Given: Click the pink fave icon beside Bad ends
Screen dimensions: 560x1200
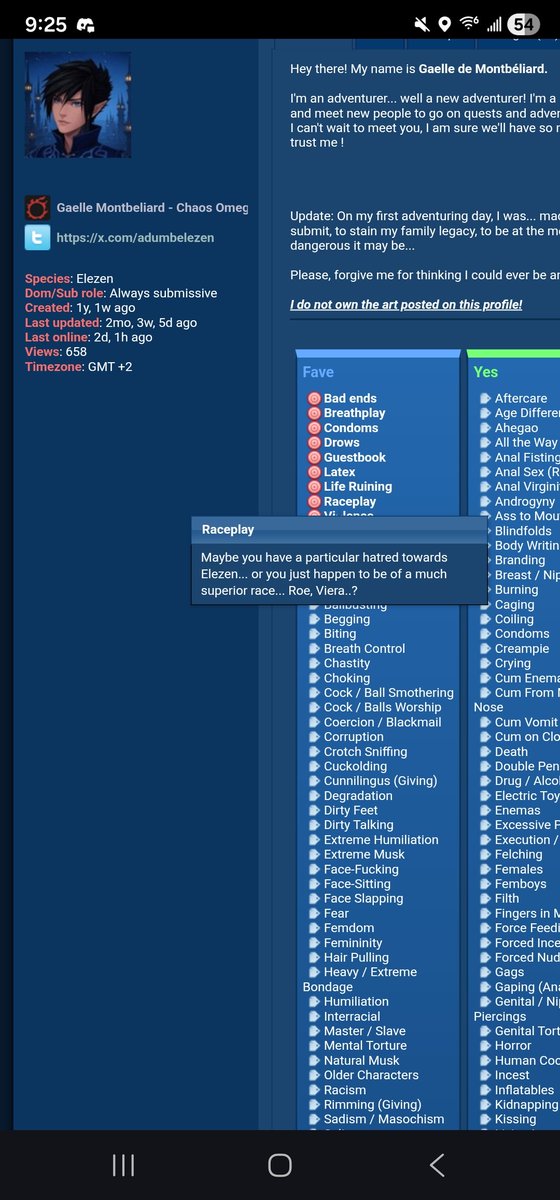Looking at the screenshot, I should (x=314, y=399).
